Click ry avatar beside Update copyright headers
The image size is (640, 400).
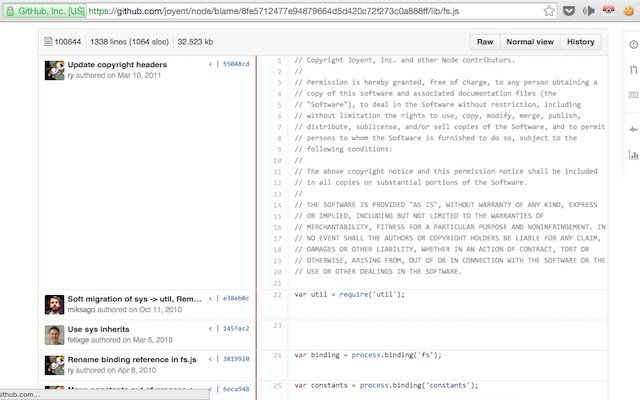[54, 70]
